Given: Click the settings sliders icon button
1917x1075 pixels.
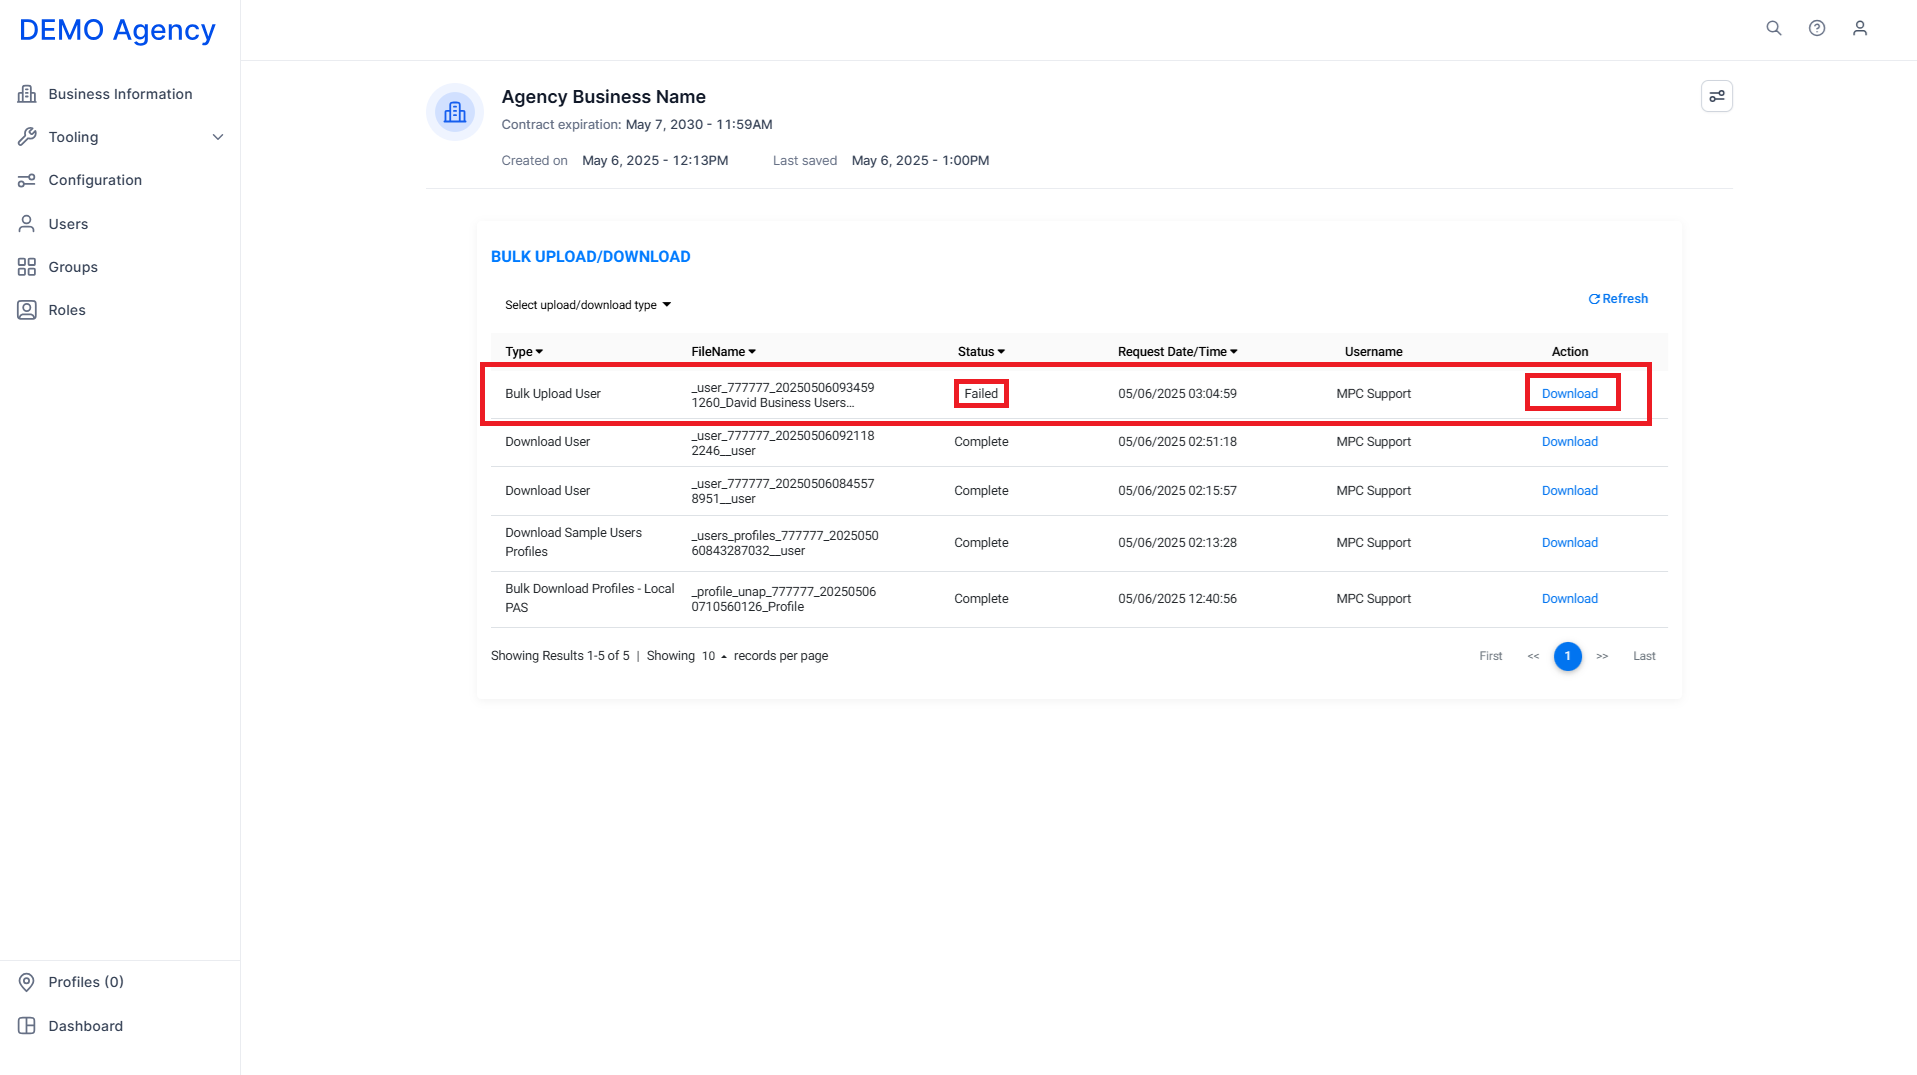Looking at the screenshot, I should [x=1716, y=96].
